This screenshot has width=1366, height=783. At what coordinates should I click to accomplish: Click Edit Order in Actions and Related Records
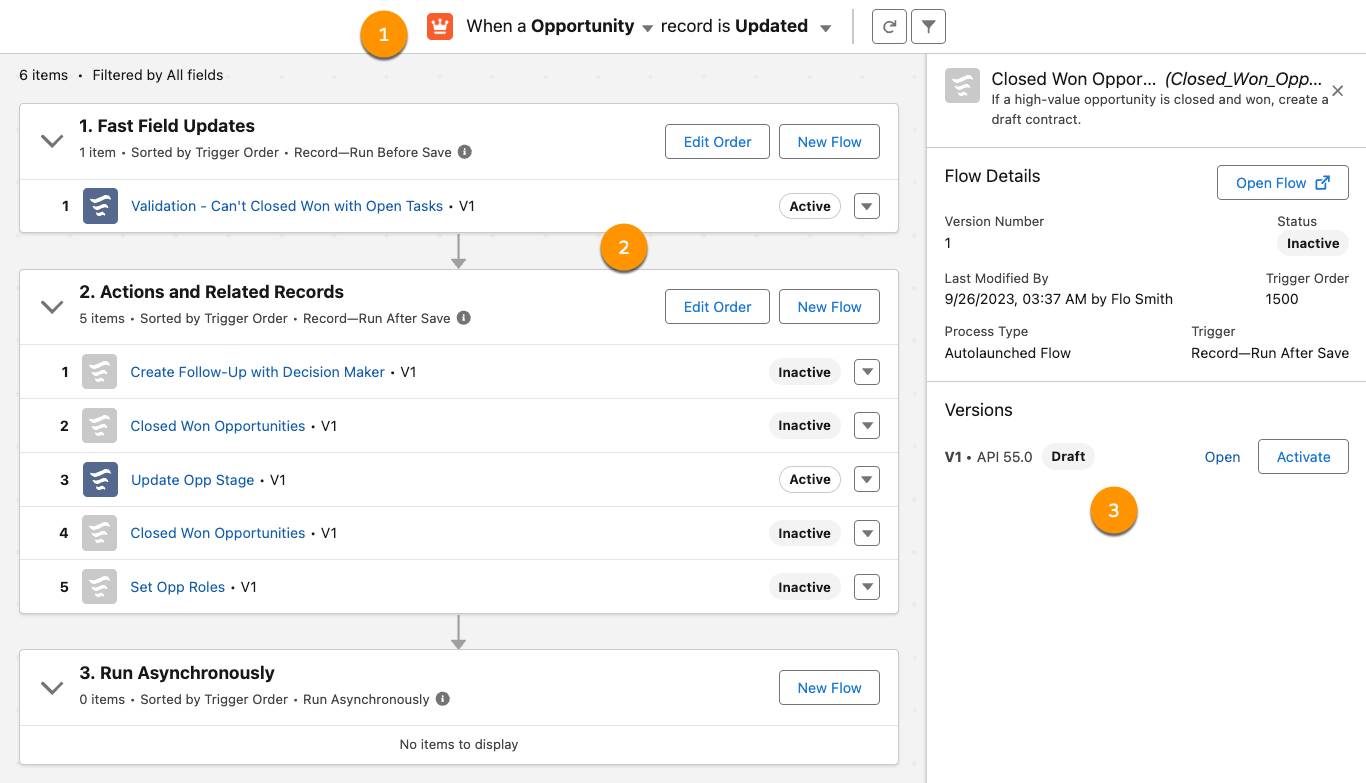coord(716,306)
